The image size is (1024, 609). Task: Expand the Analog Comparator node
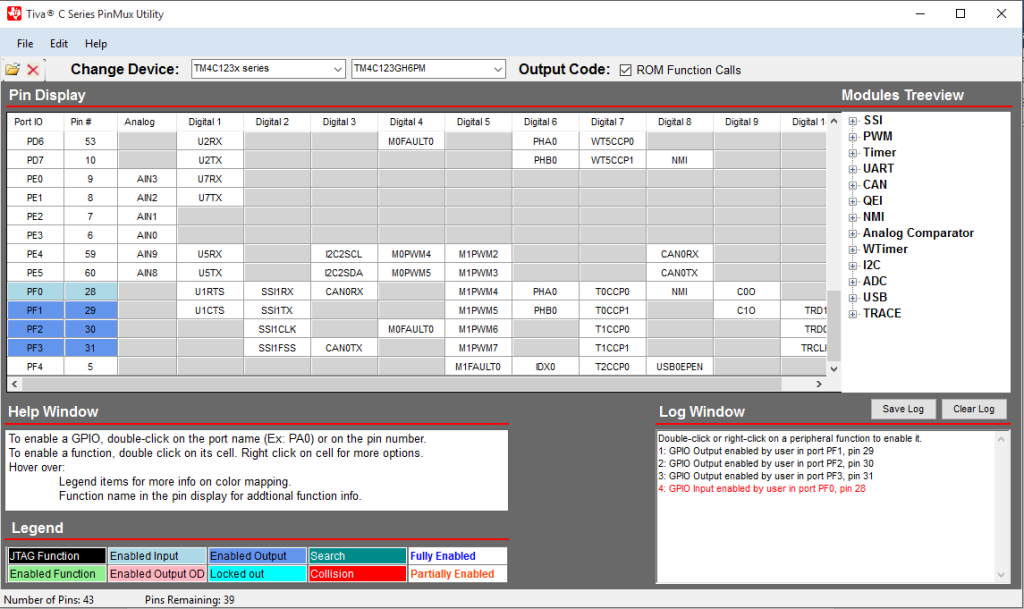[853, 234]
